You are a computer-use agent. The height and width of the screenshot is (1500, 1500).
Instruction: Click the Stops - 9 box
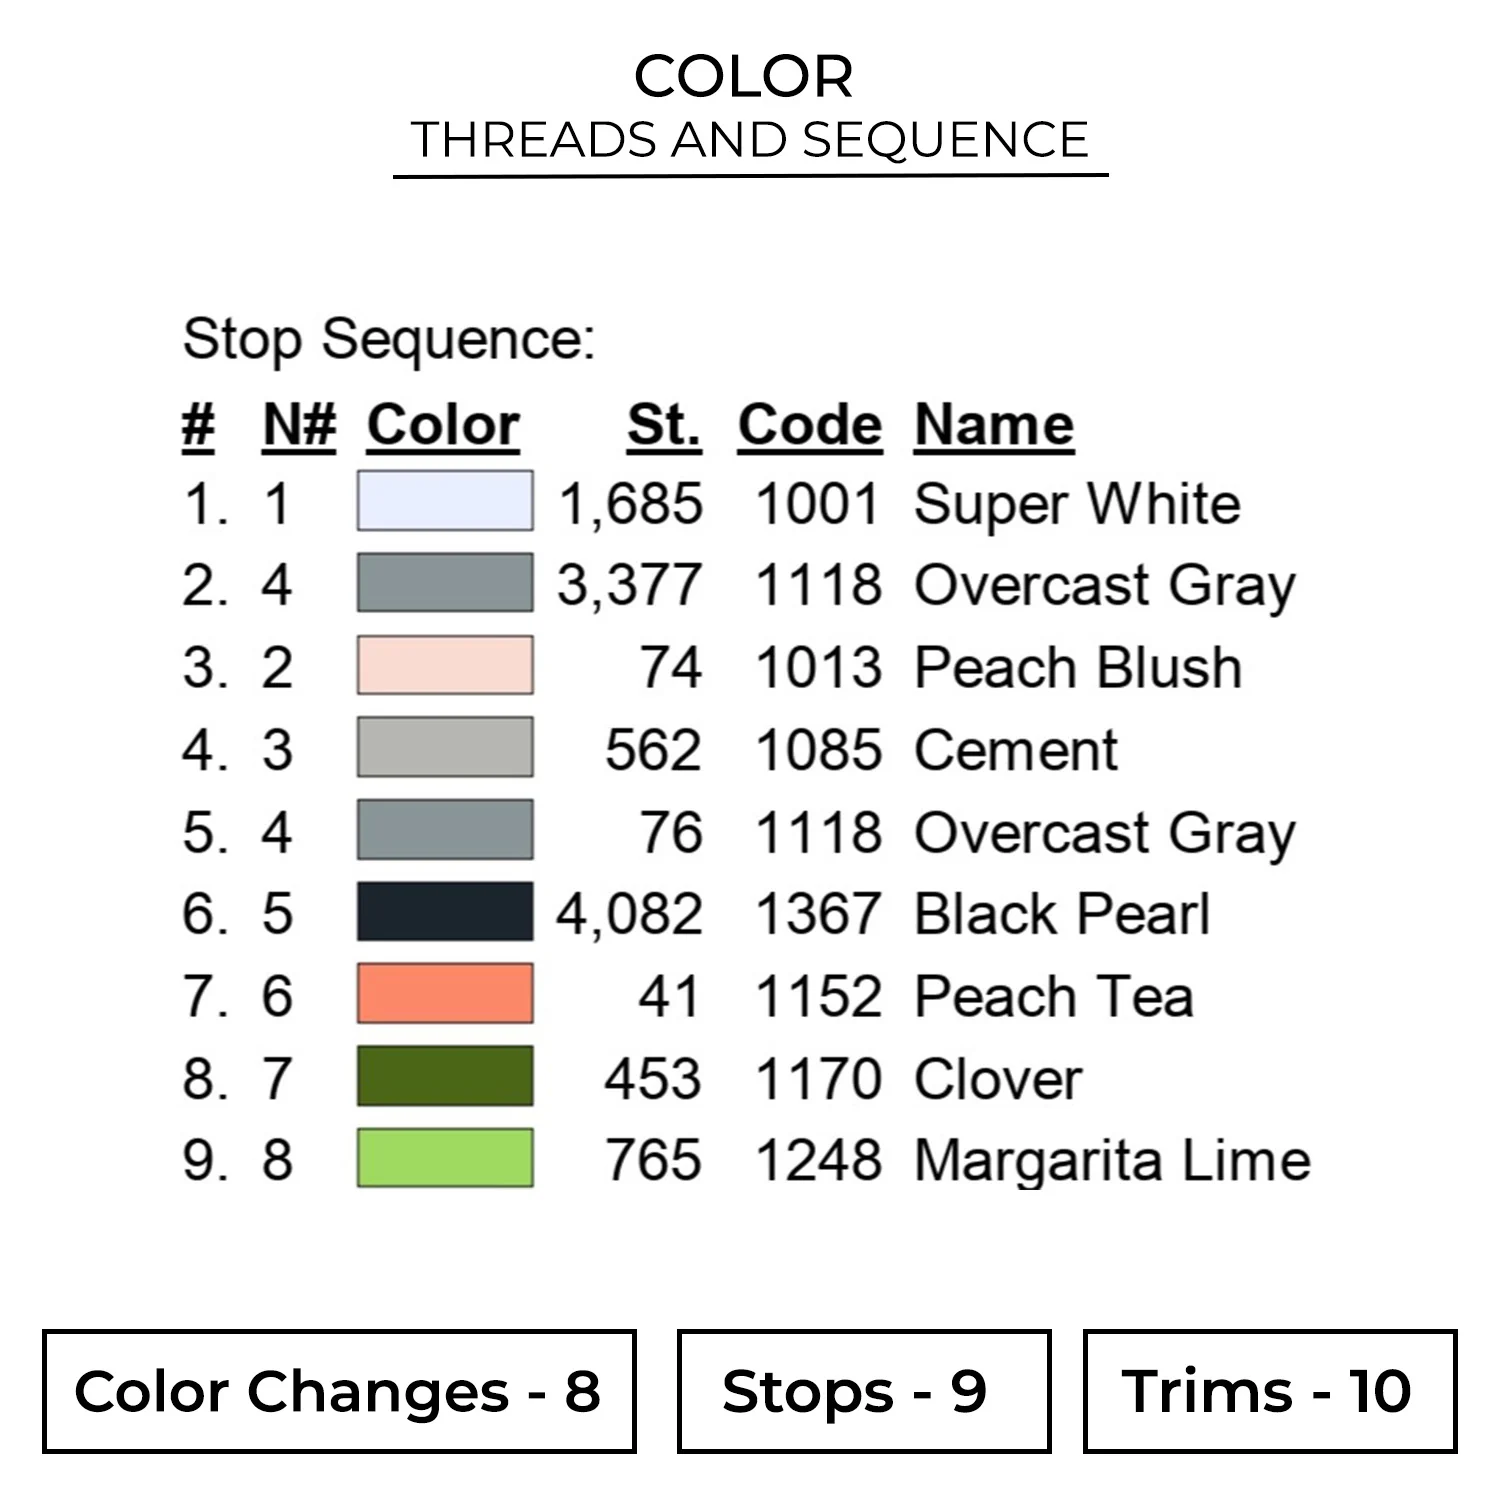(x=864, y=1391)
